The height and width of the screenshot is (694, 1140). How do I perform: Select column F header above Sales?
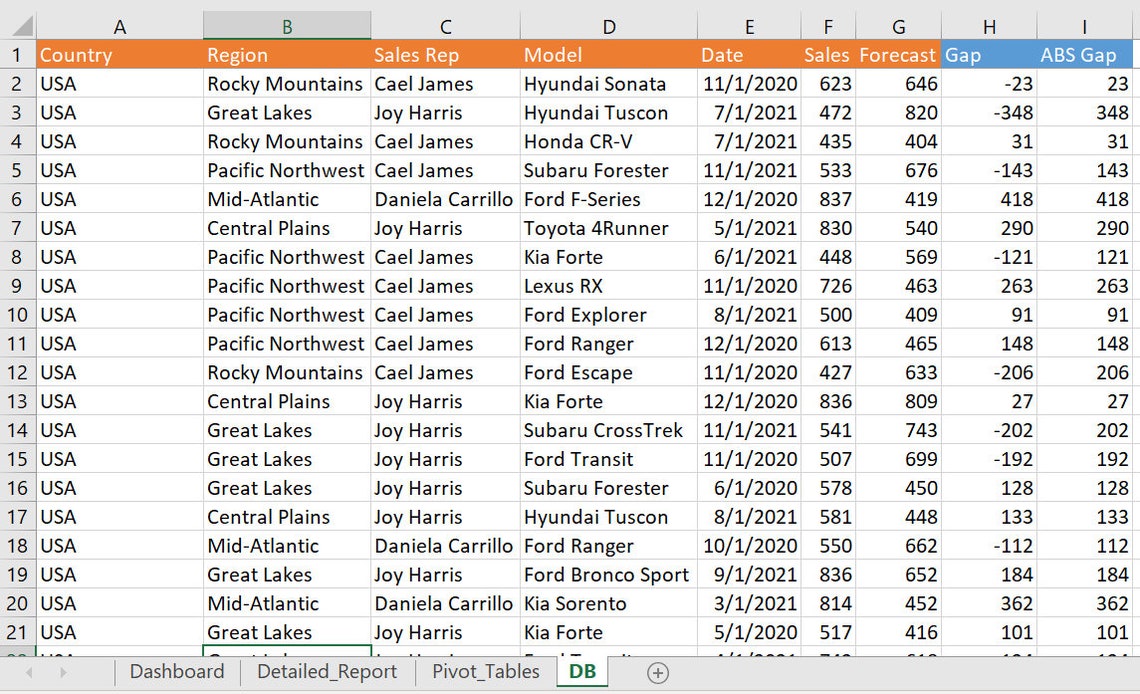click(x=827, y=25)
